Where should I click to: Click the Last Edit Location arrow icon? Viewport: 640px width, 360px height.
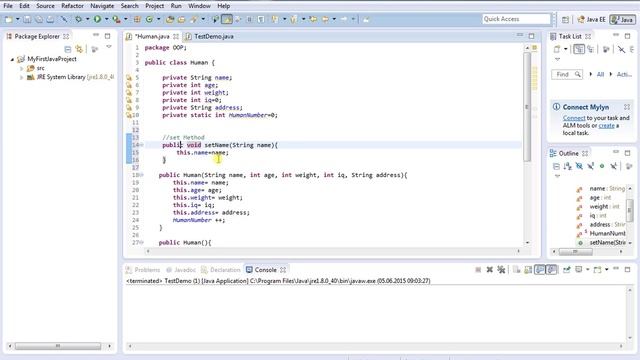click(313, 19)
